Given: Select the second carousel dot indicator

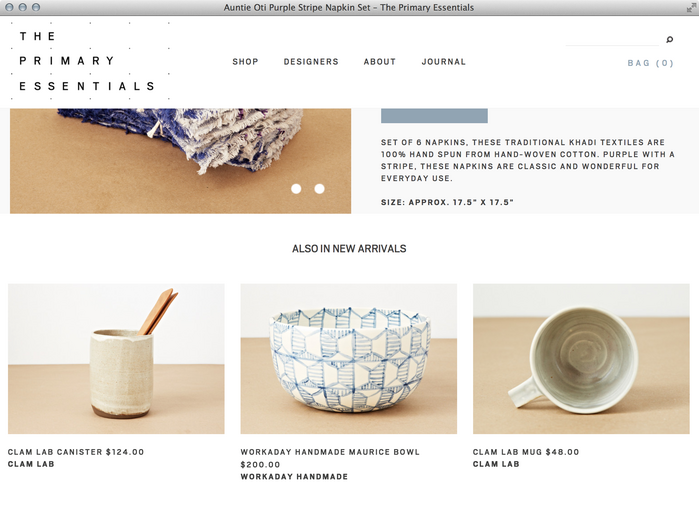Looking at the screenshot, I should [319, 189].
